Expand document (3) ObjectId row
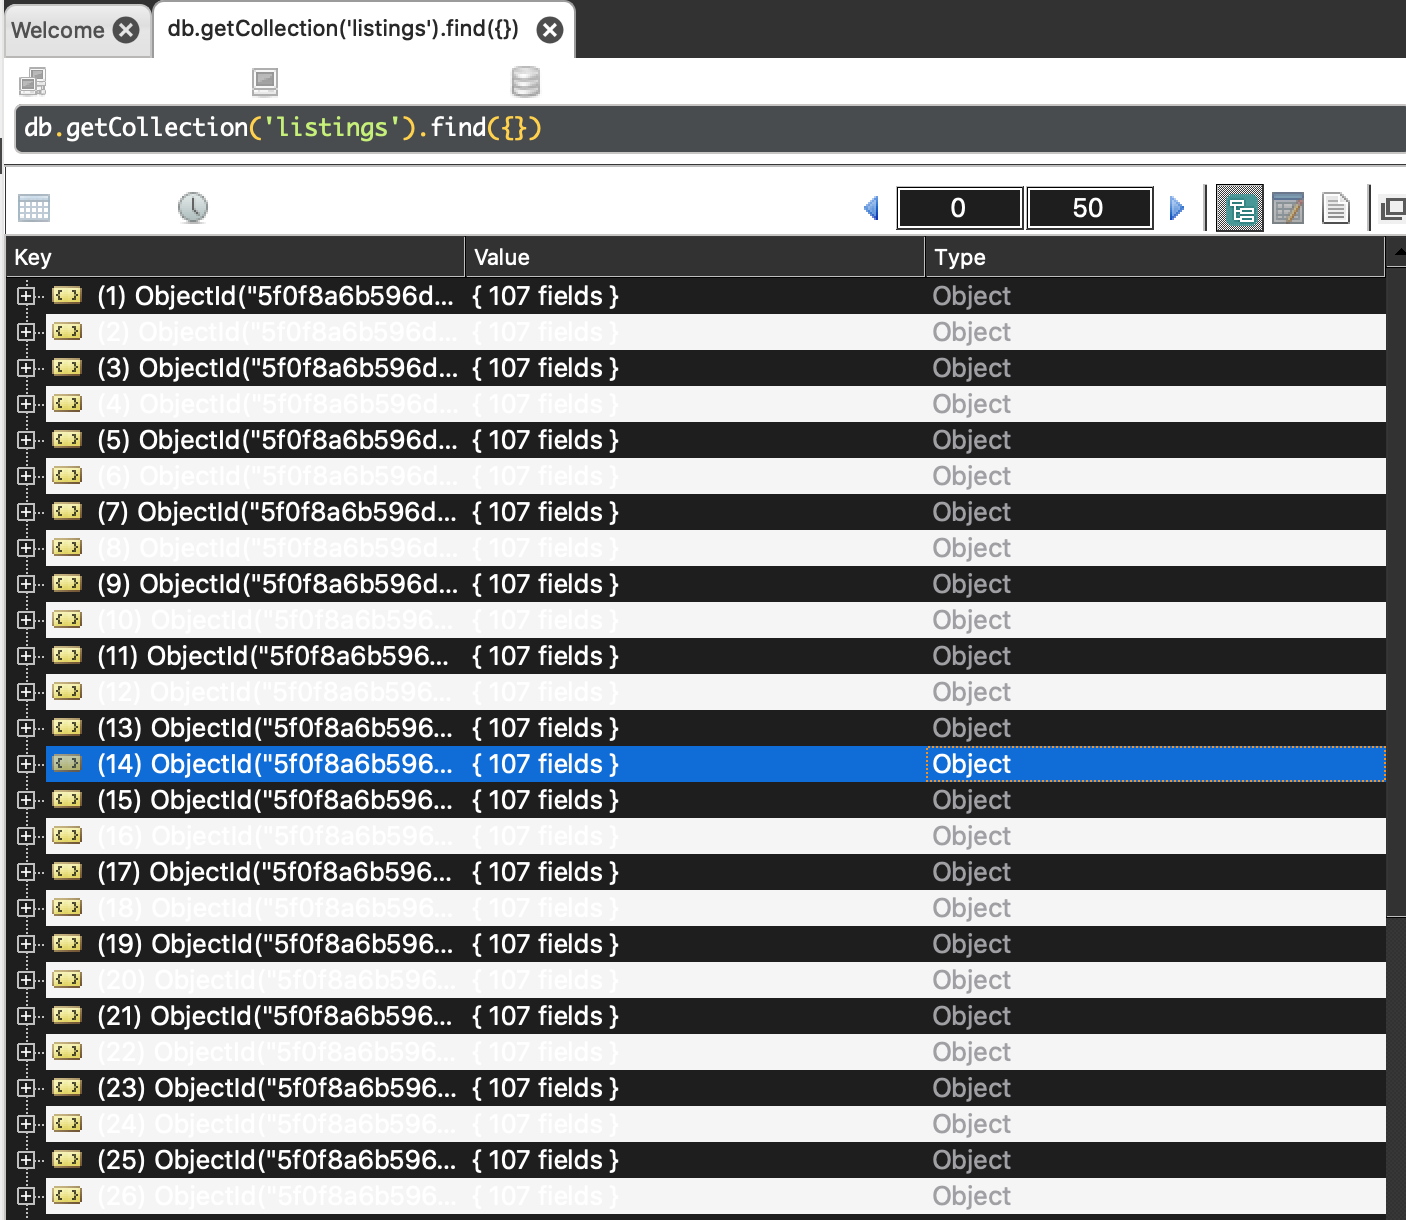 (26, 368)
